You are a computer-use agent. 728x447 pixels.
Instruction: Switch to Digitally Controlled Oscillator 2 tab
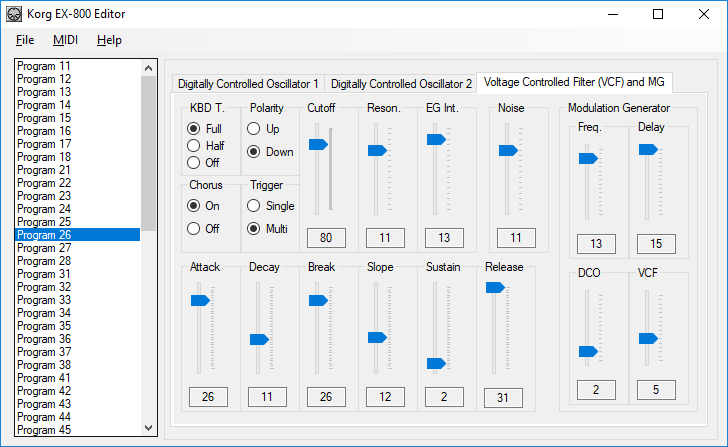[401, 84]
